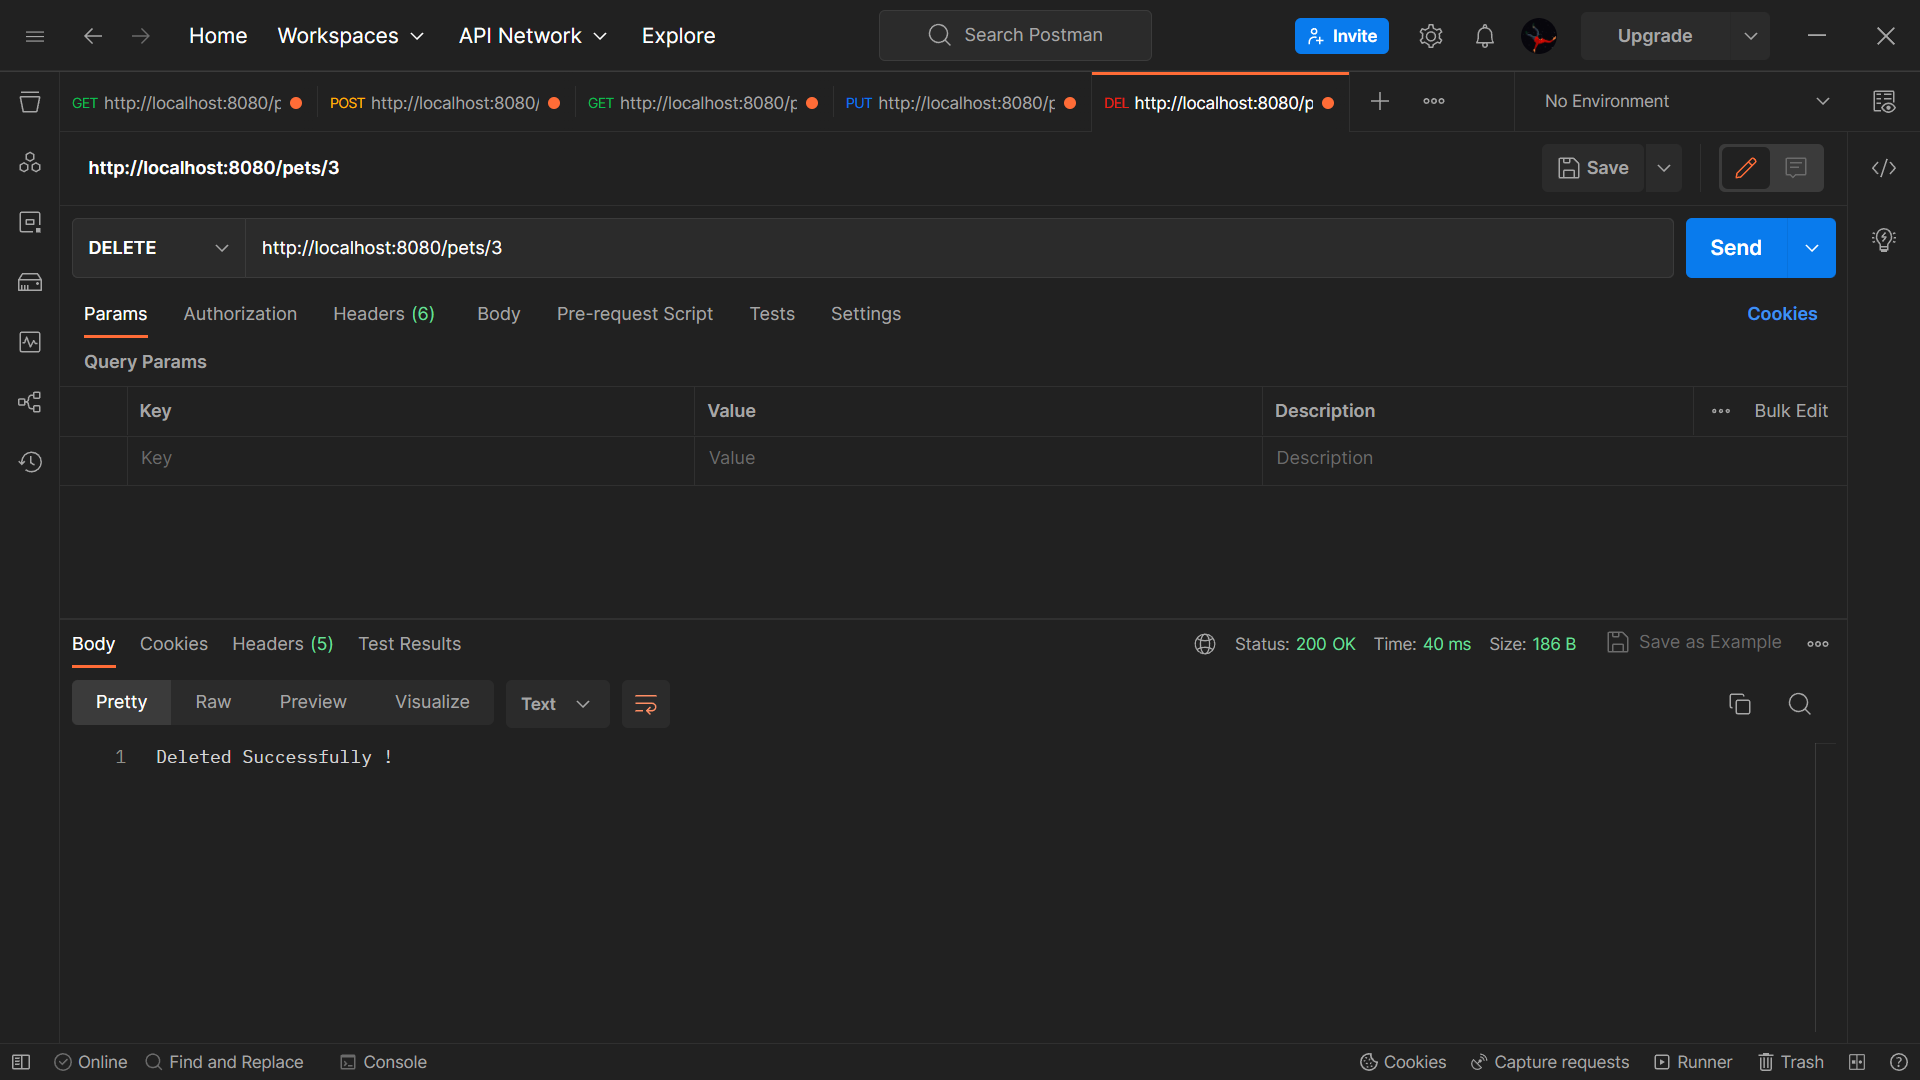This screenshot has width=1920, height=1080.
Task: Search the response with magnifier icon
Action: tap(1799, 704)
